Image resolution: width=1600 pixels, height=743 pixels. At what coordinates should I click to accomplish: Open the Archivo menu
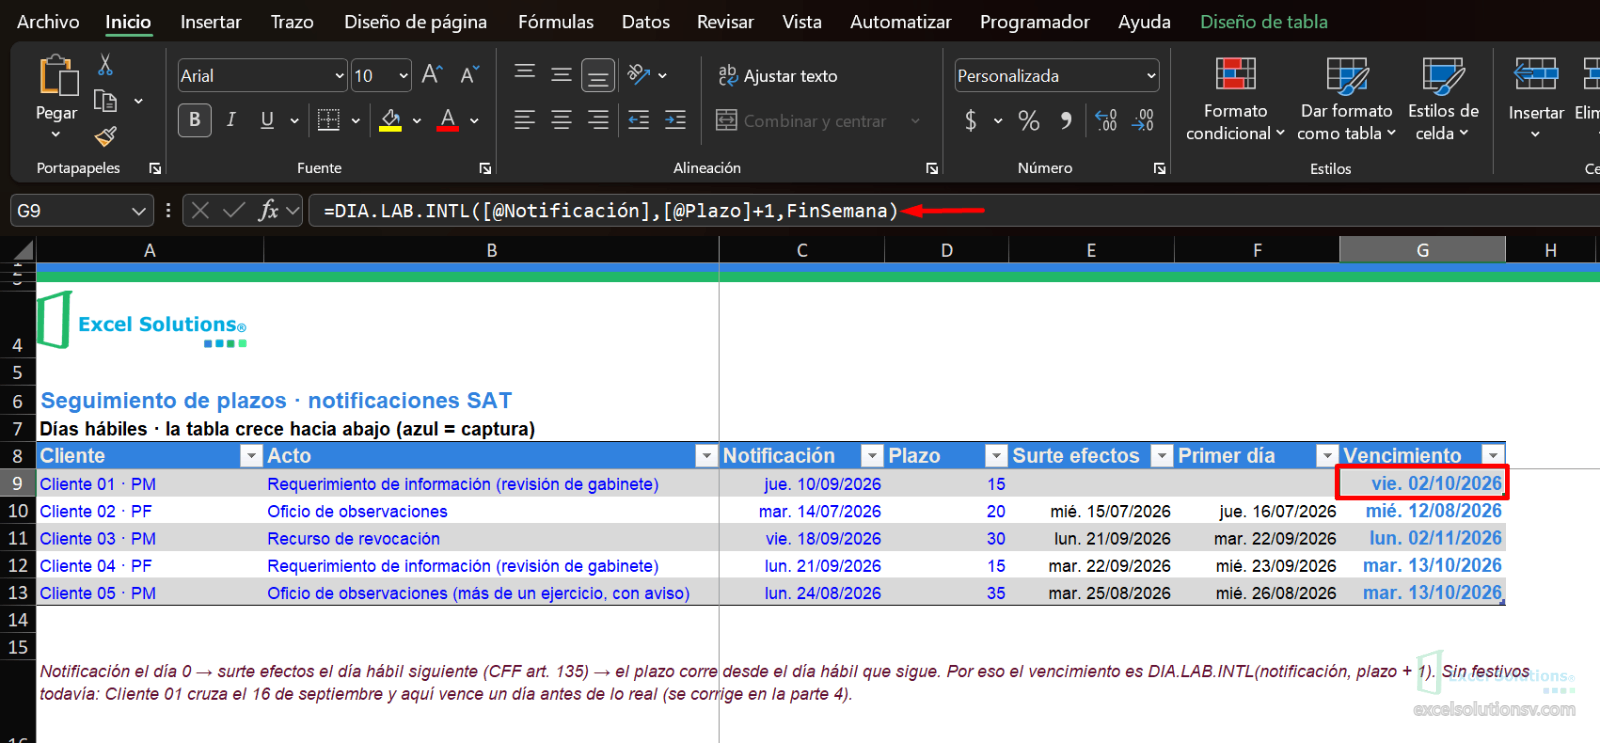click(x=48, y=22)
